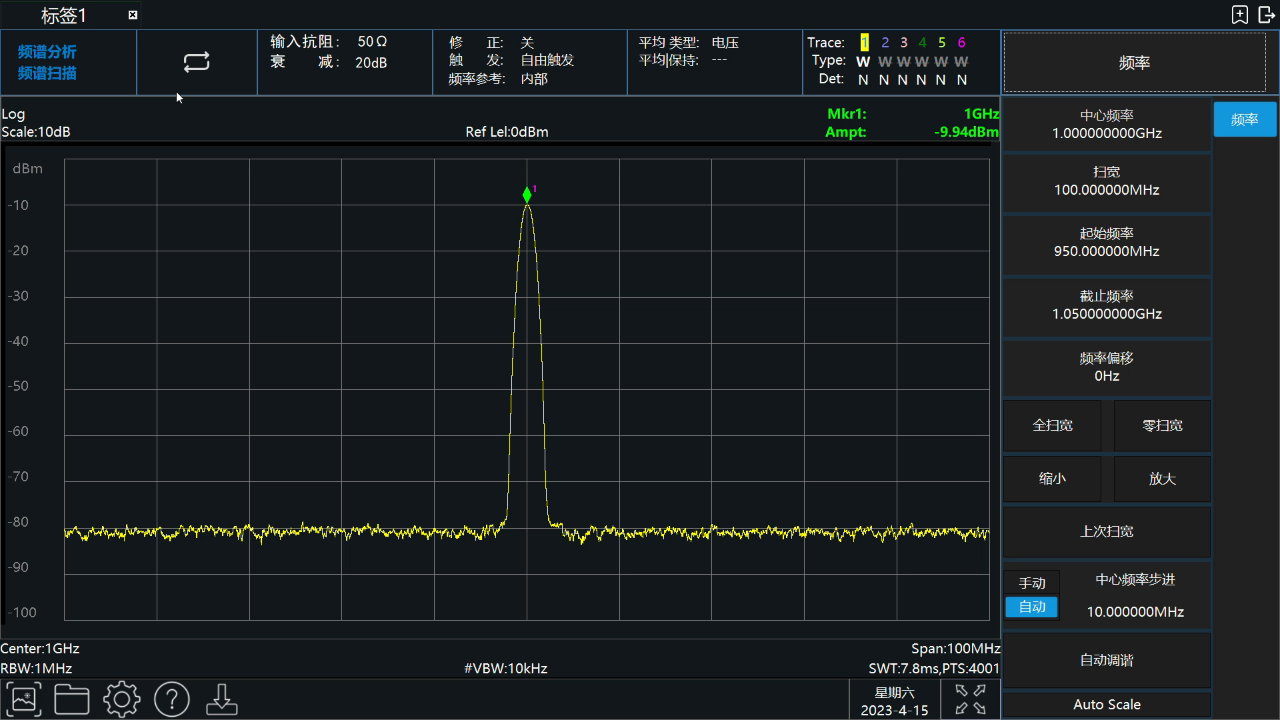The image size is (1280, 720).
Task: Click the 全扫宽 full span button
Action: point(1053,425)
